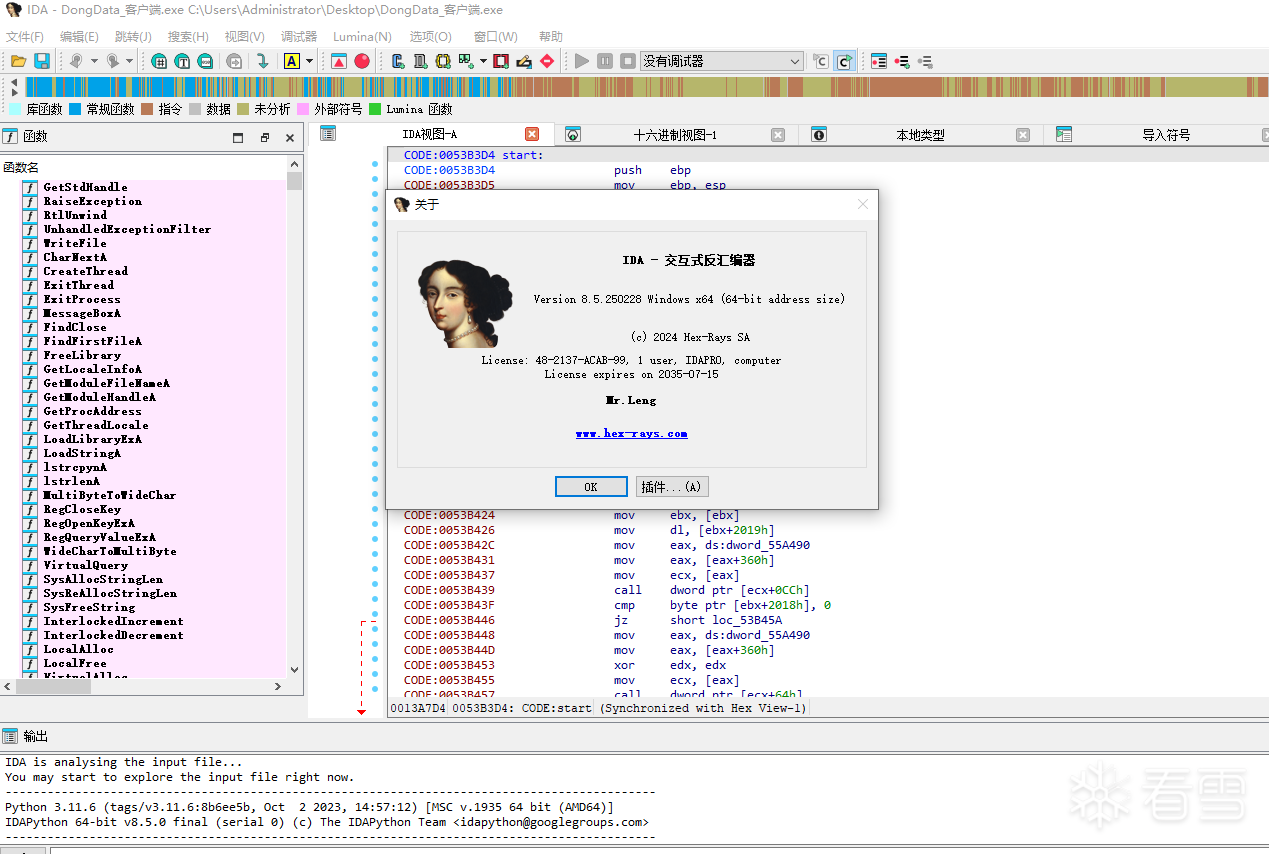Image resolution: width=1269 pixels, height=854 pixels.
Task: Close the 十六进制视图-1 tab
Action: [778, 135]
